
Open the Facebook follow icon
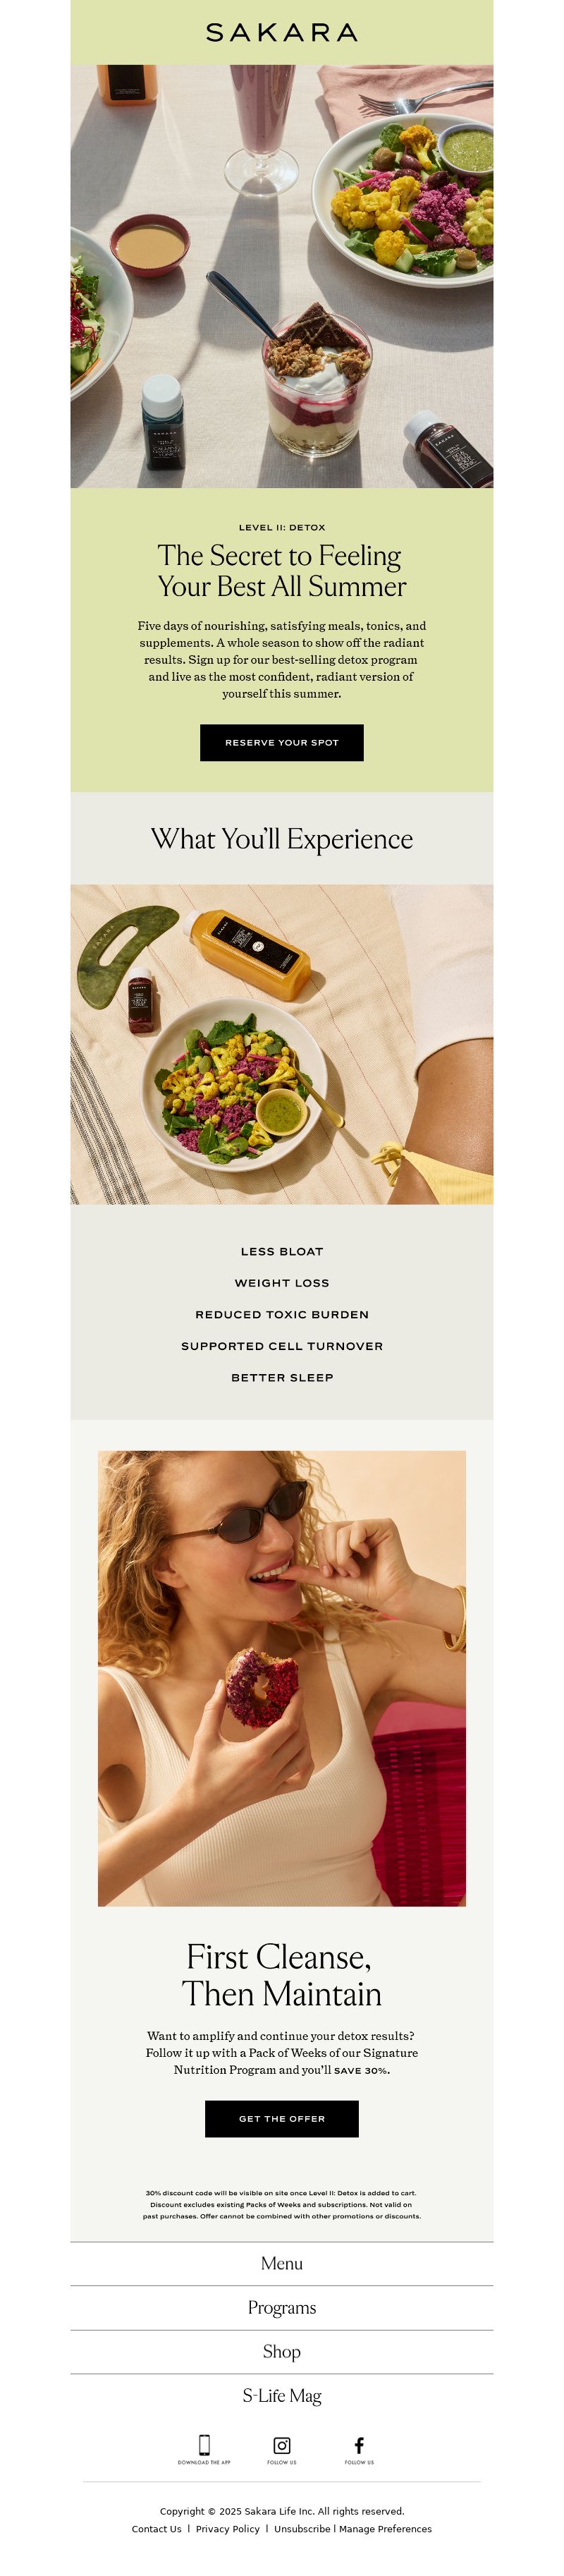(x=359, y=2445)
